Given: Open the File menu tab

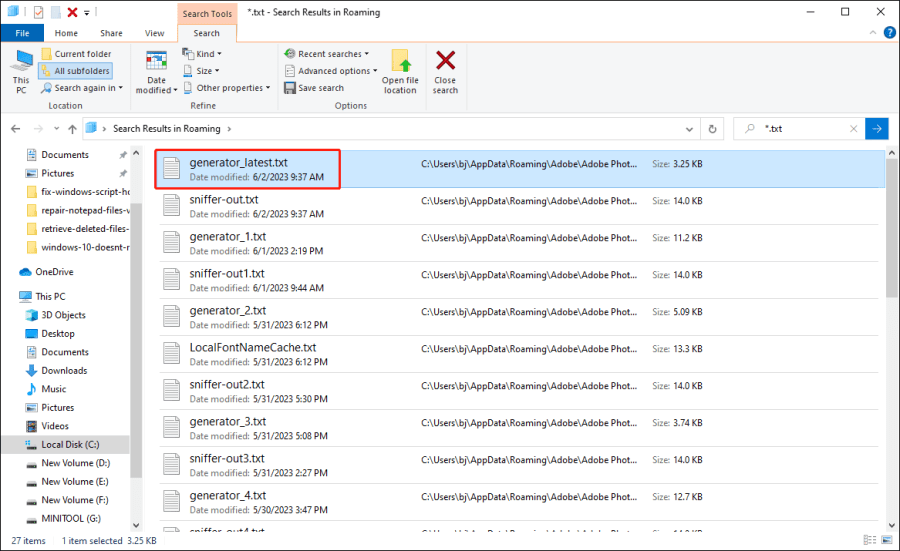Looking at the screenshot, I should pyautogui.click(x=22, y=33).
